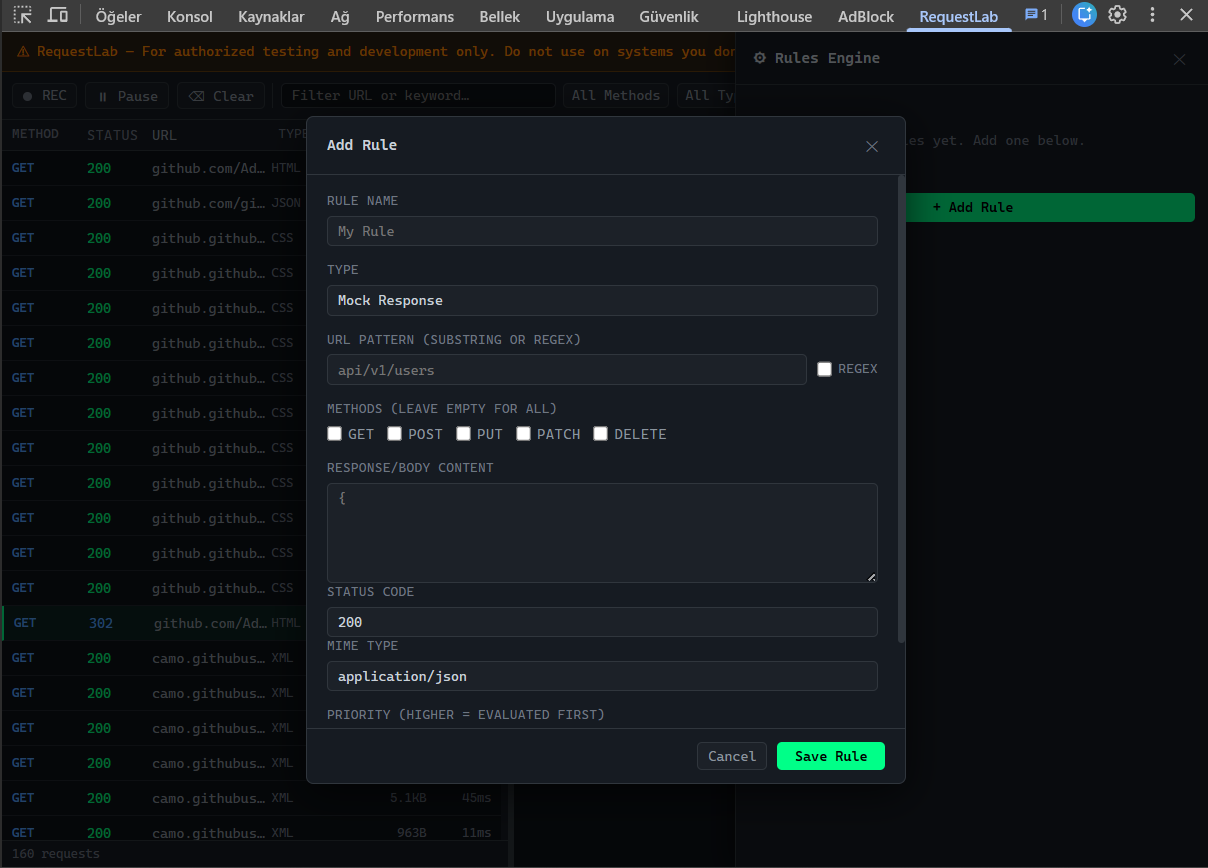Click the blue AI assistance icon
This screenshot has height=868, width=1208.
click(x=1084, y=15)
